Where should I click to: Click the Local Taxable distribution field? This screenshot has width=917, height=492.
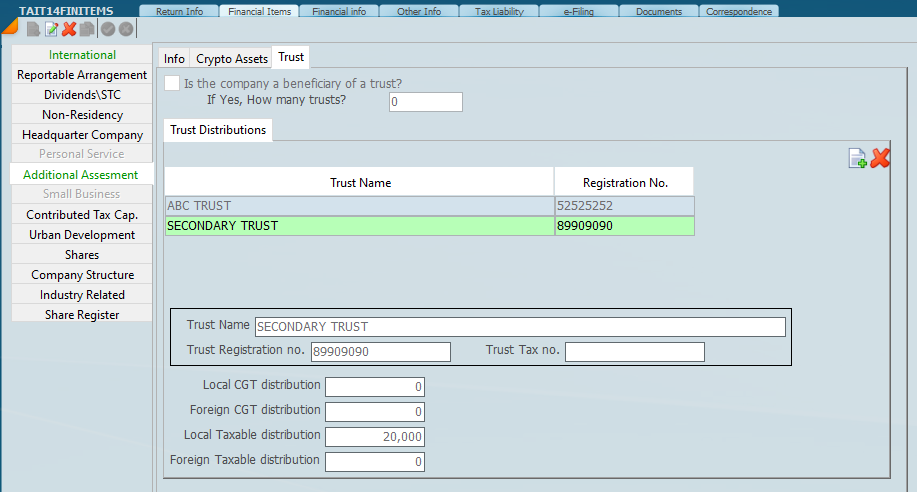375,437
